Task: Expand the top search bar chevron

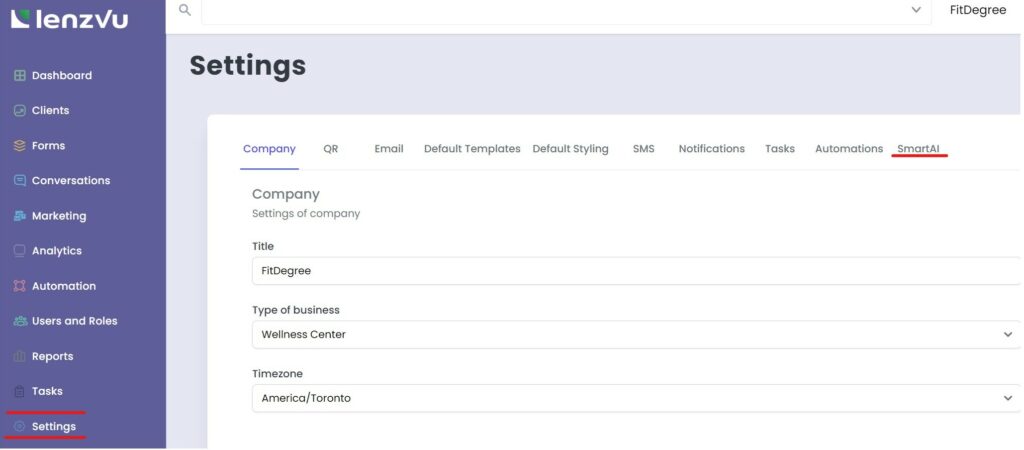Action: pos(916,10)
